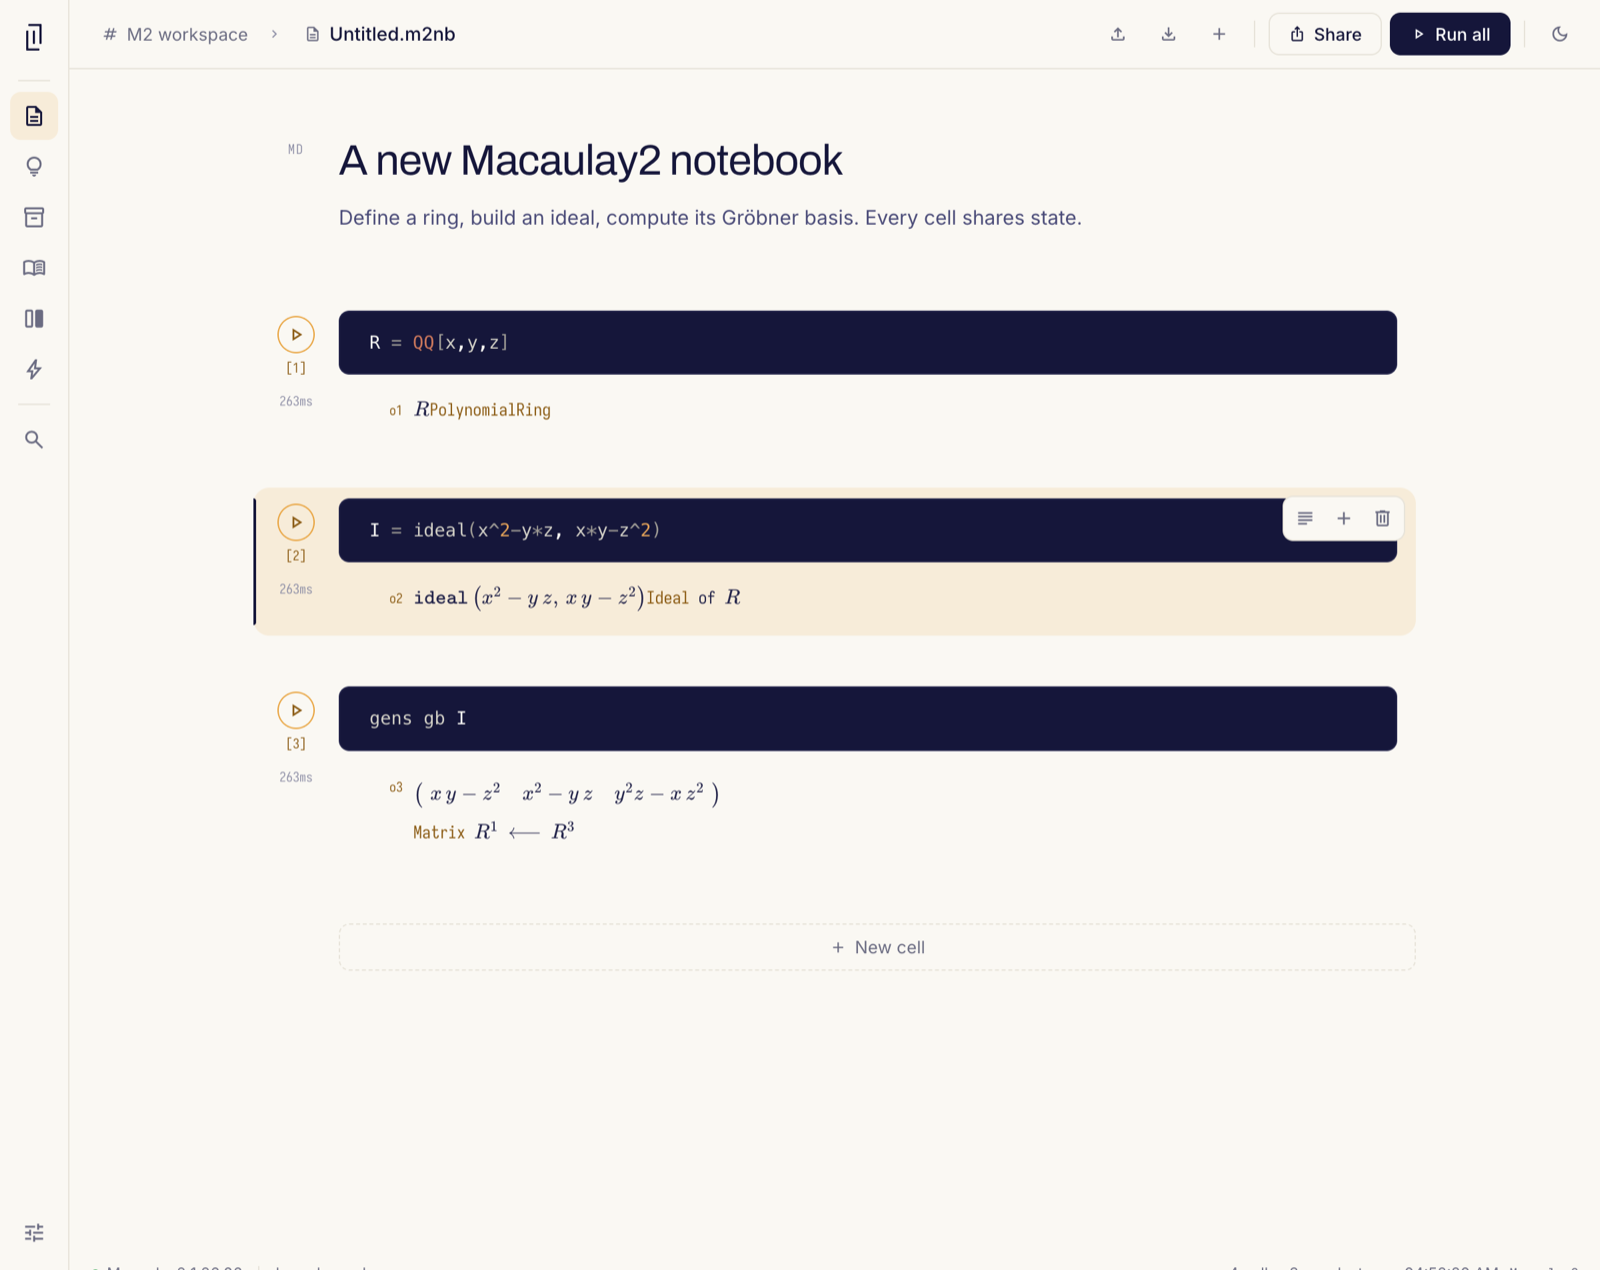Click into the R = QQ[x,y,z] code cell
Screen dimensions: 1600x1270
tap(868, 343)
